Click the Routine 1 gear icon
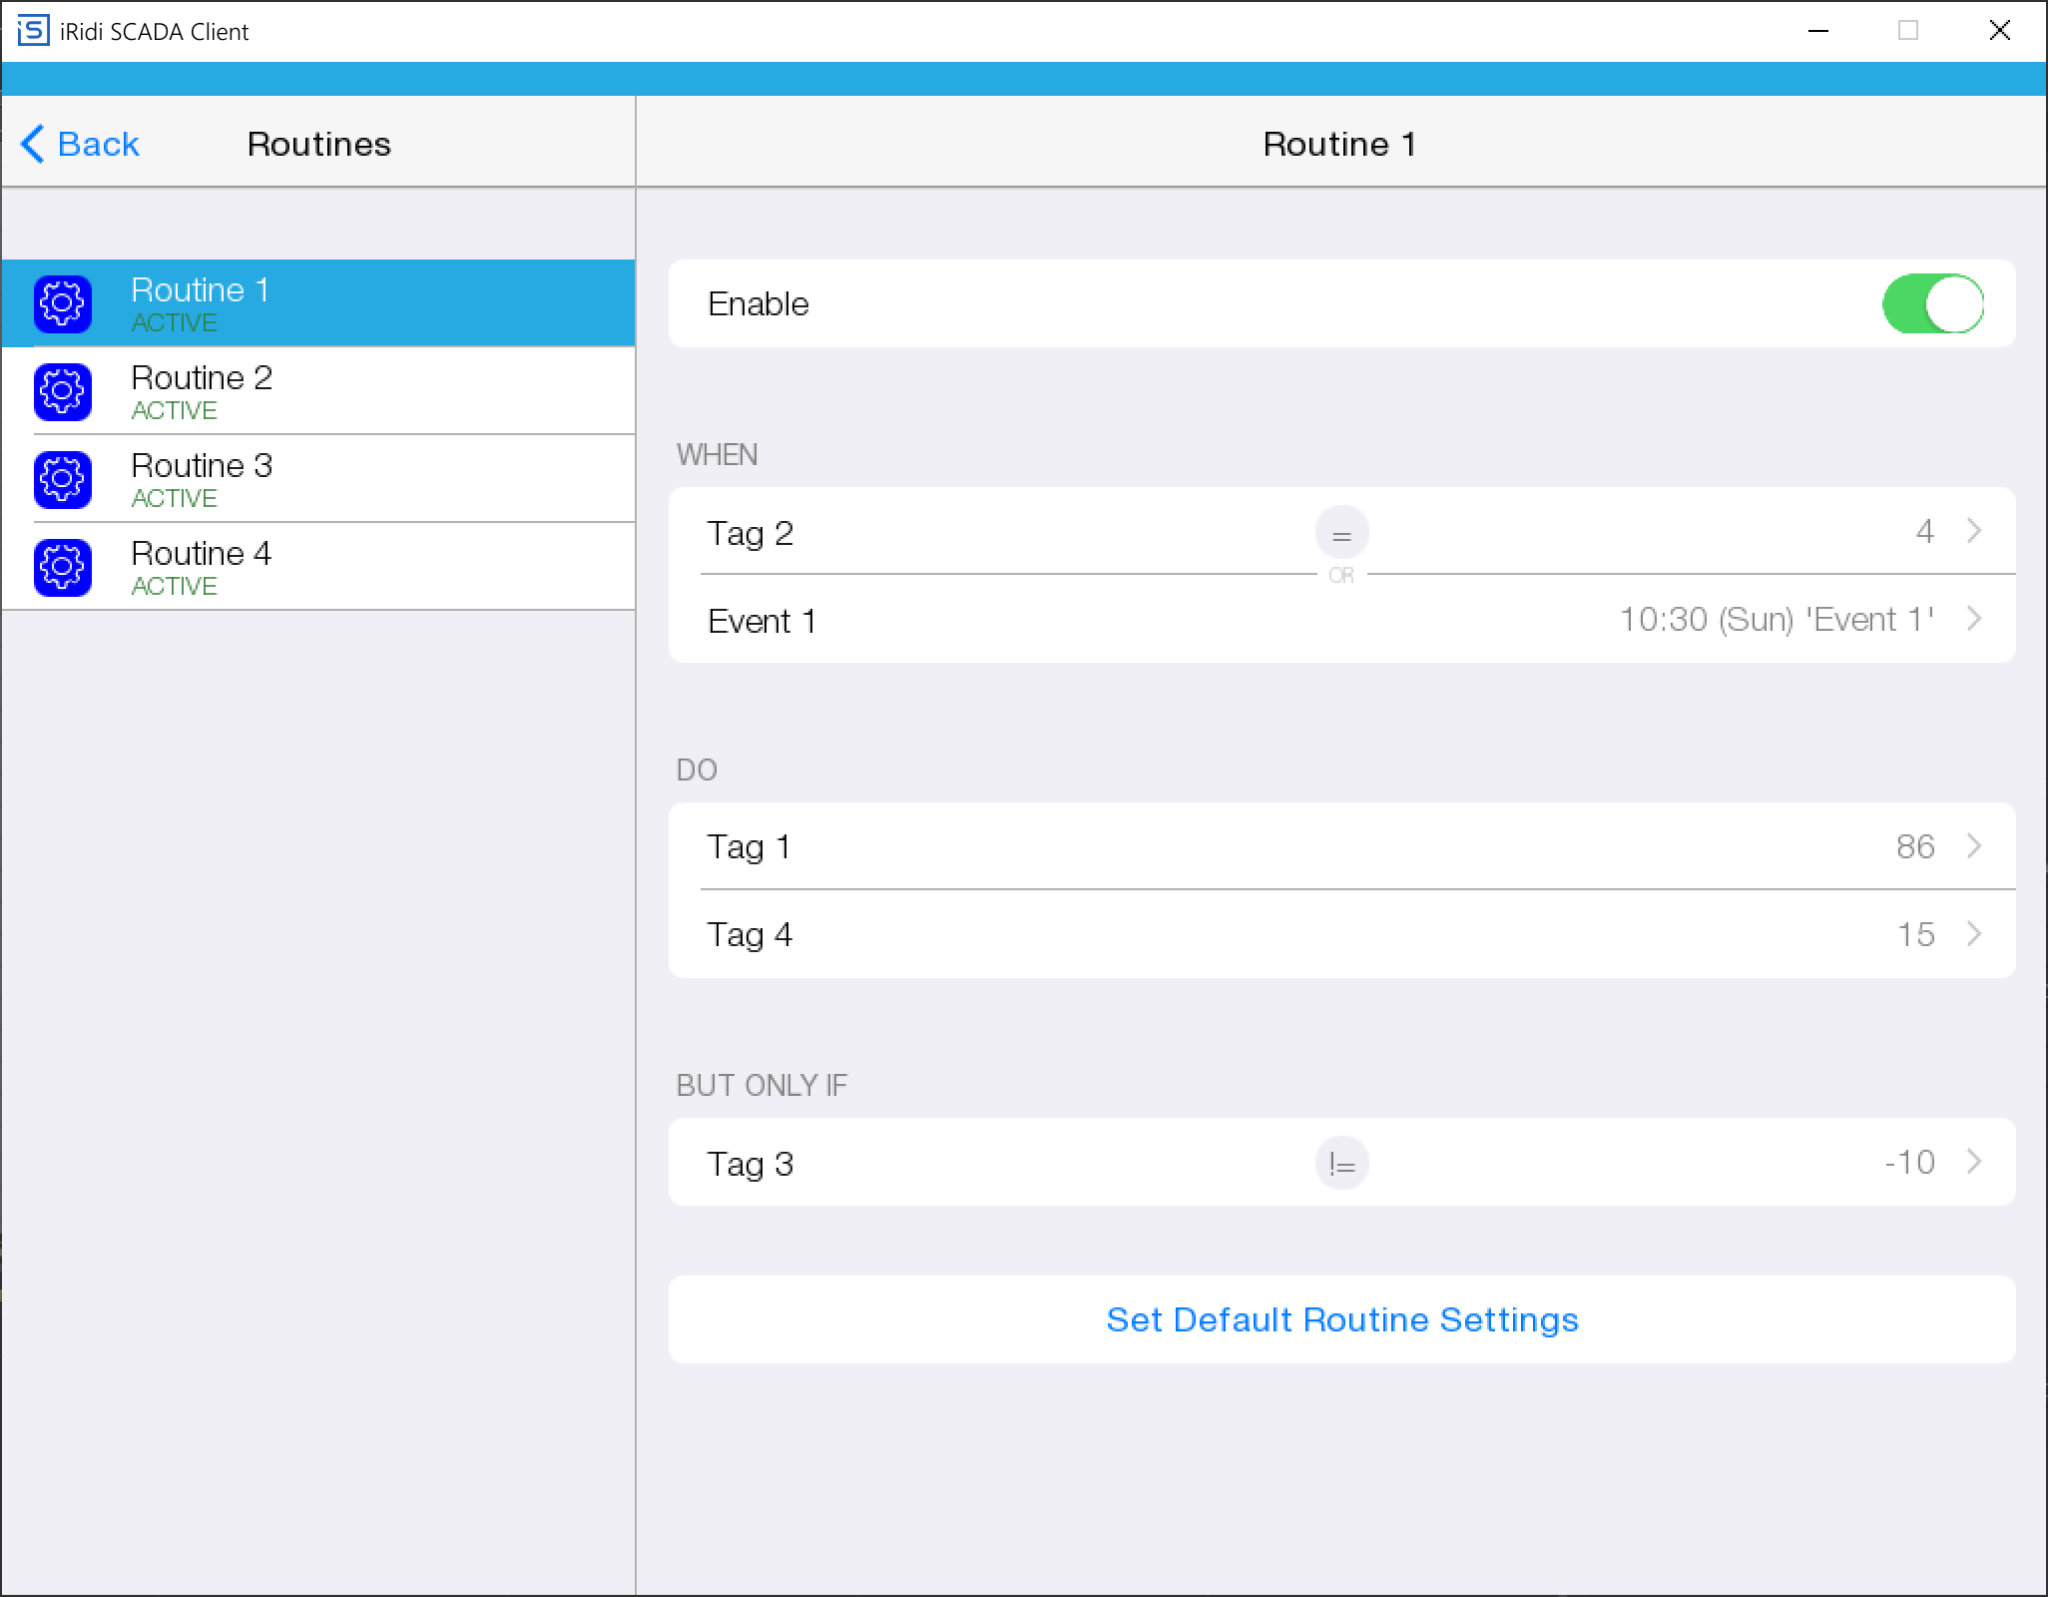Image resolution: width=2048 pixels, height=1597 pixels. tap(62, 304)
